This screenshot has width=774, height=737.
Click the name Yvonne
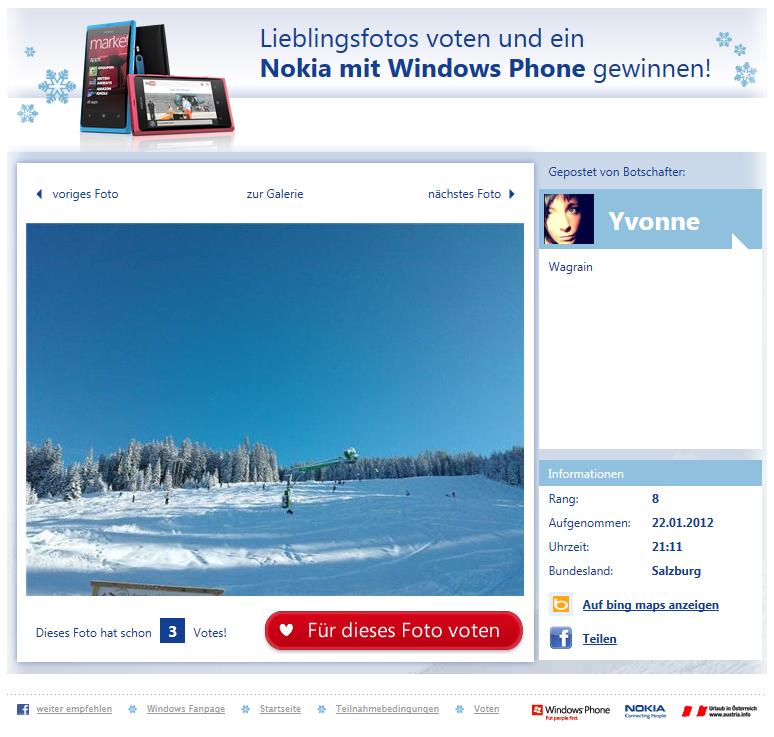pyautogui.click(x=654, y=221)
